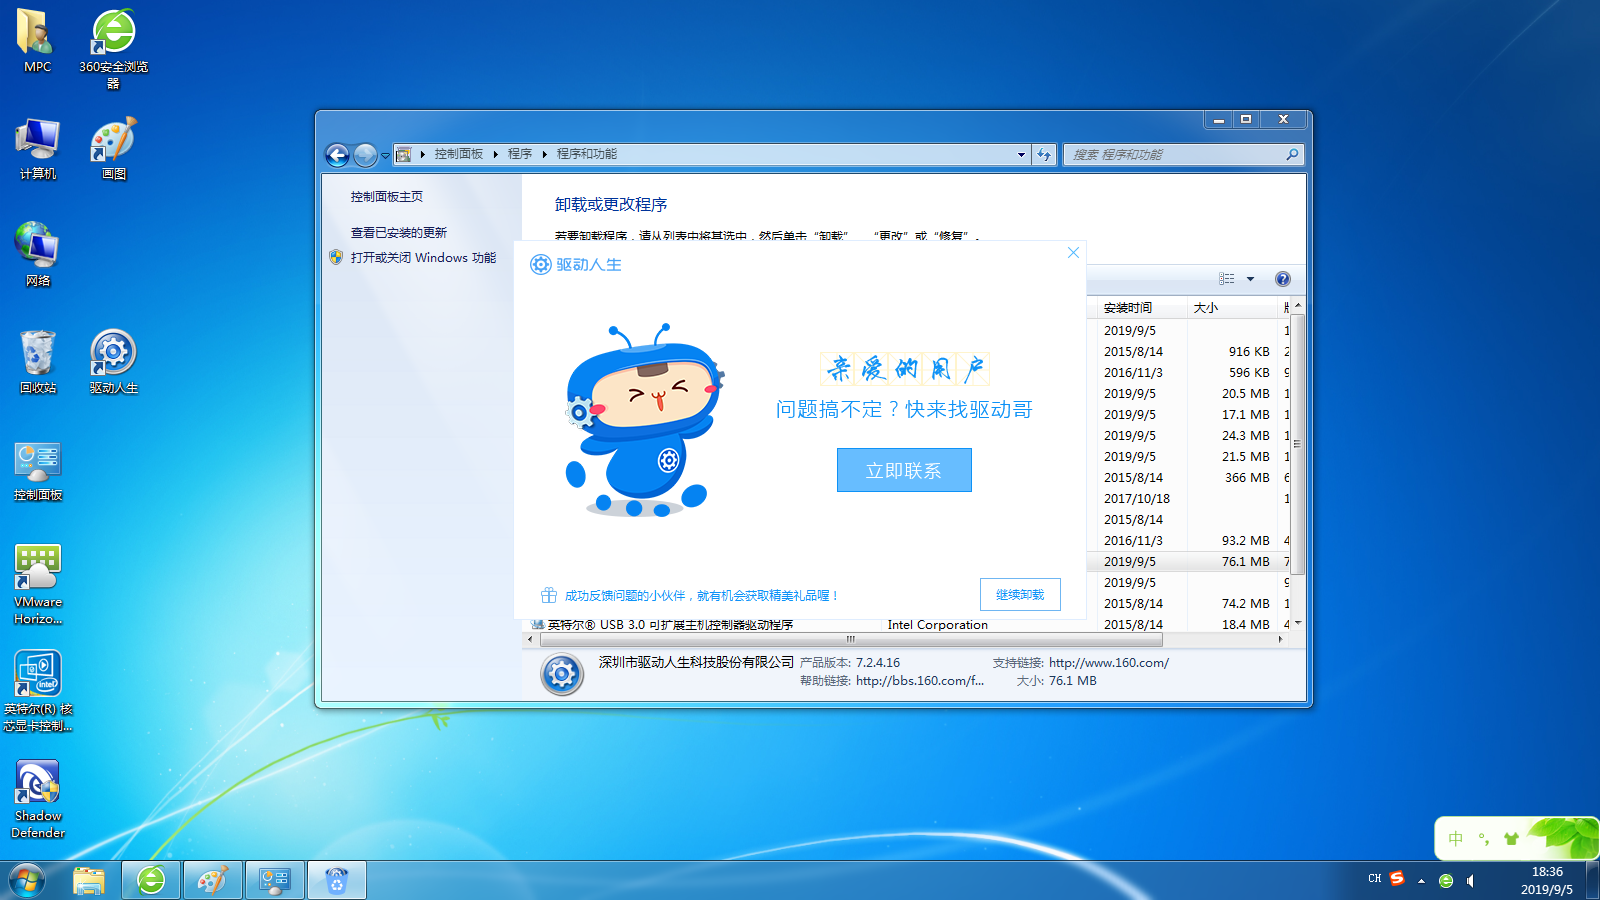Image resolution: width=1600 pixels, height=900 pixels.
Task: Click horizontal scrollbar right arrow
Action: [1280, 639]
